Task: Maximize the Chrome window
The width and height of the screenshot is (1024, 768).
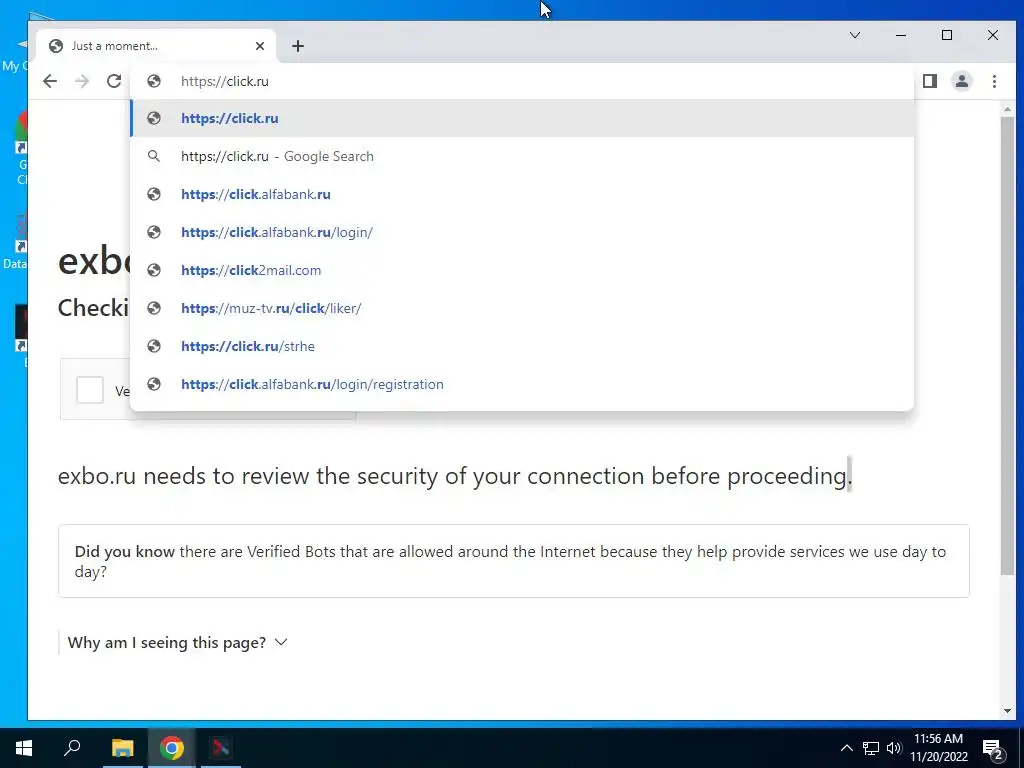Action: pyautogui.click(x=947, y=35)
